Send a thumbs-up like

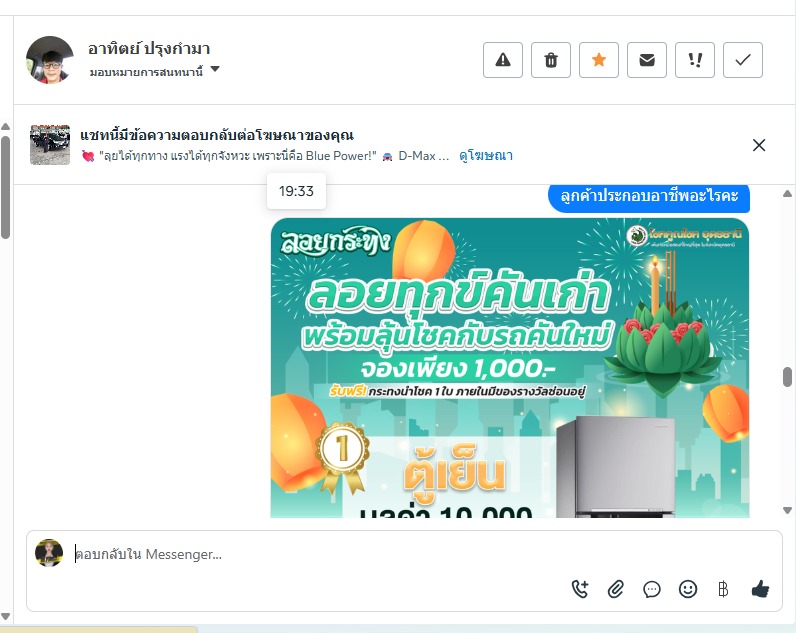pos(760,589)
